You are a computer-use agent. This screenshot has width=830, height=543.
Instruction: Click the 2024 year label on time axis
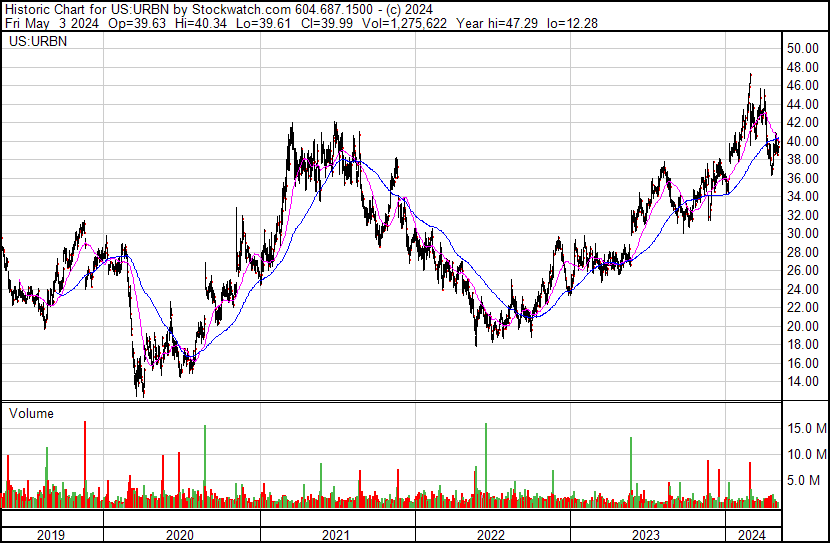coord(752,535)
